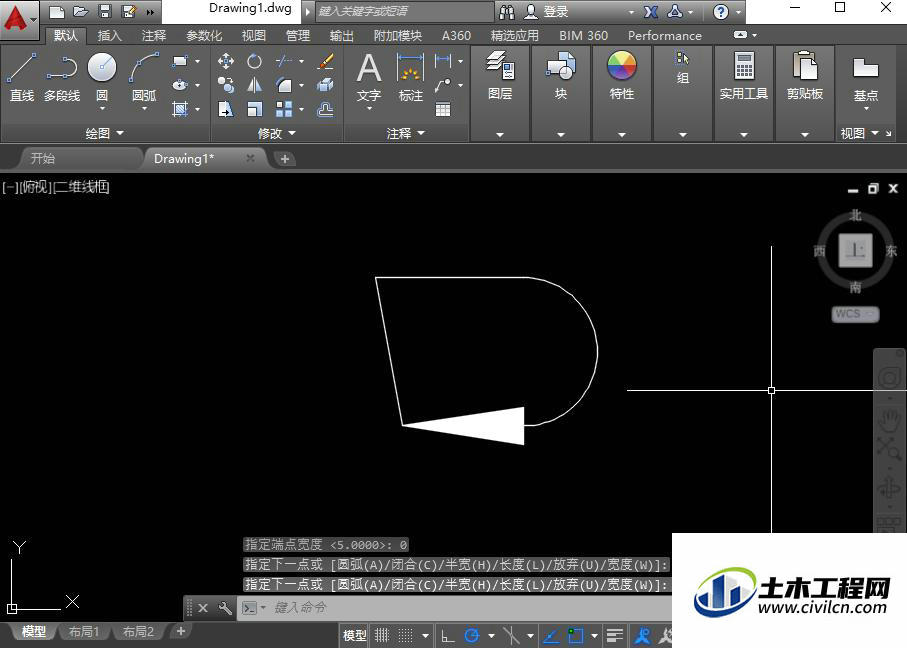The image size is (907, 648).
Task: Toggle polar tracking in status bar
Action: point(472,635)
